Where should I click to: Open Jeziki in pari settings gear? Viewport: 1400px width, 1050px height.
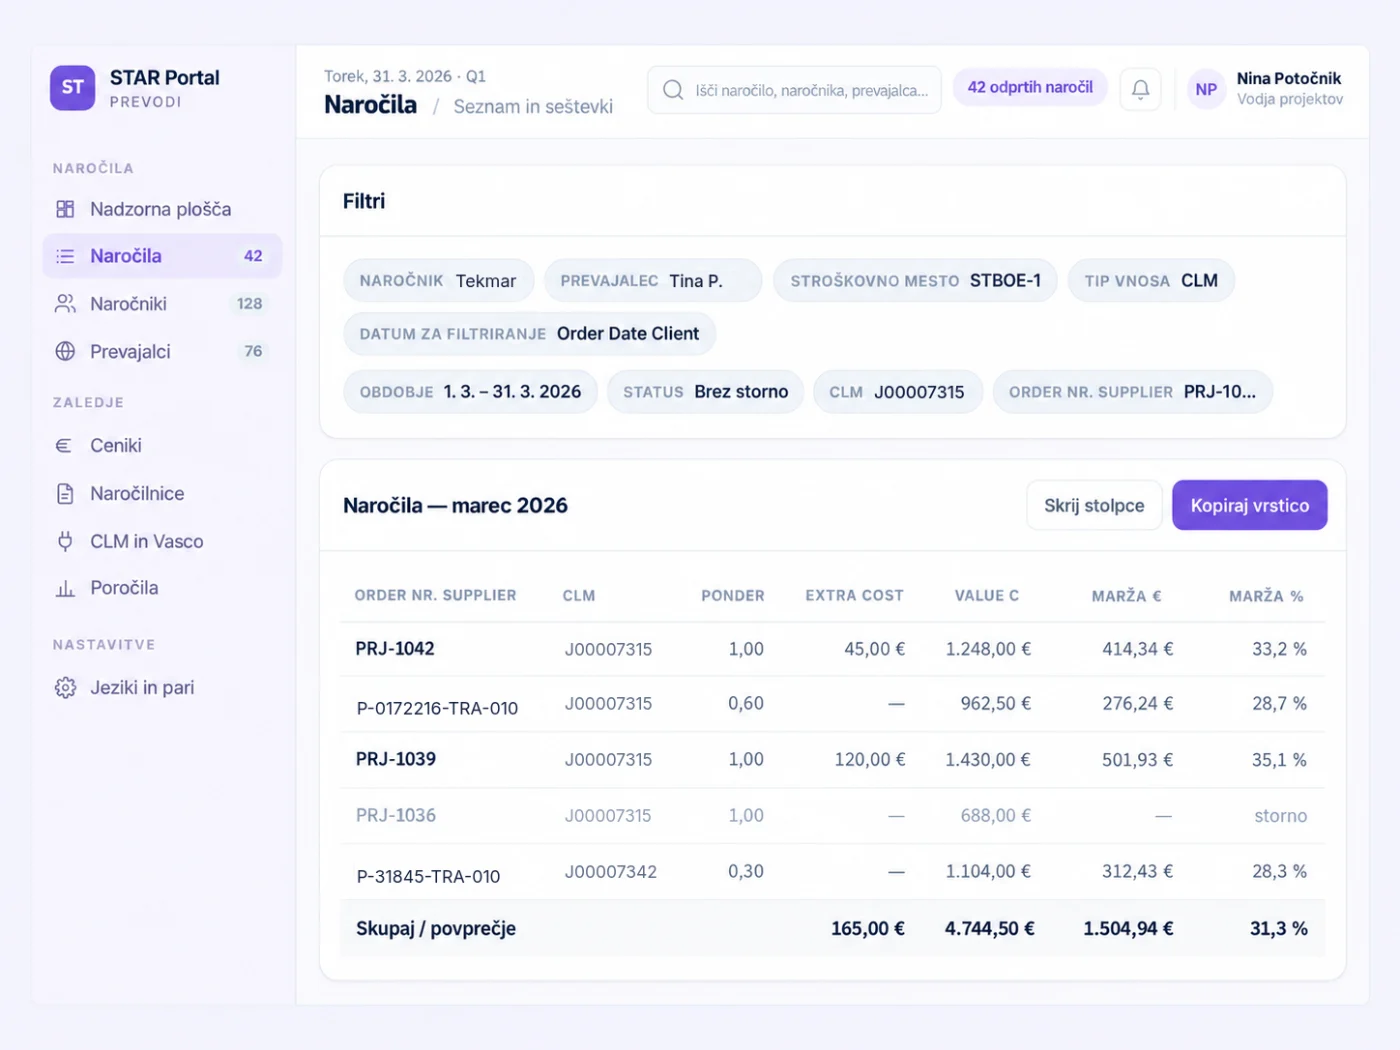[65, 688]
